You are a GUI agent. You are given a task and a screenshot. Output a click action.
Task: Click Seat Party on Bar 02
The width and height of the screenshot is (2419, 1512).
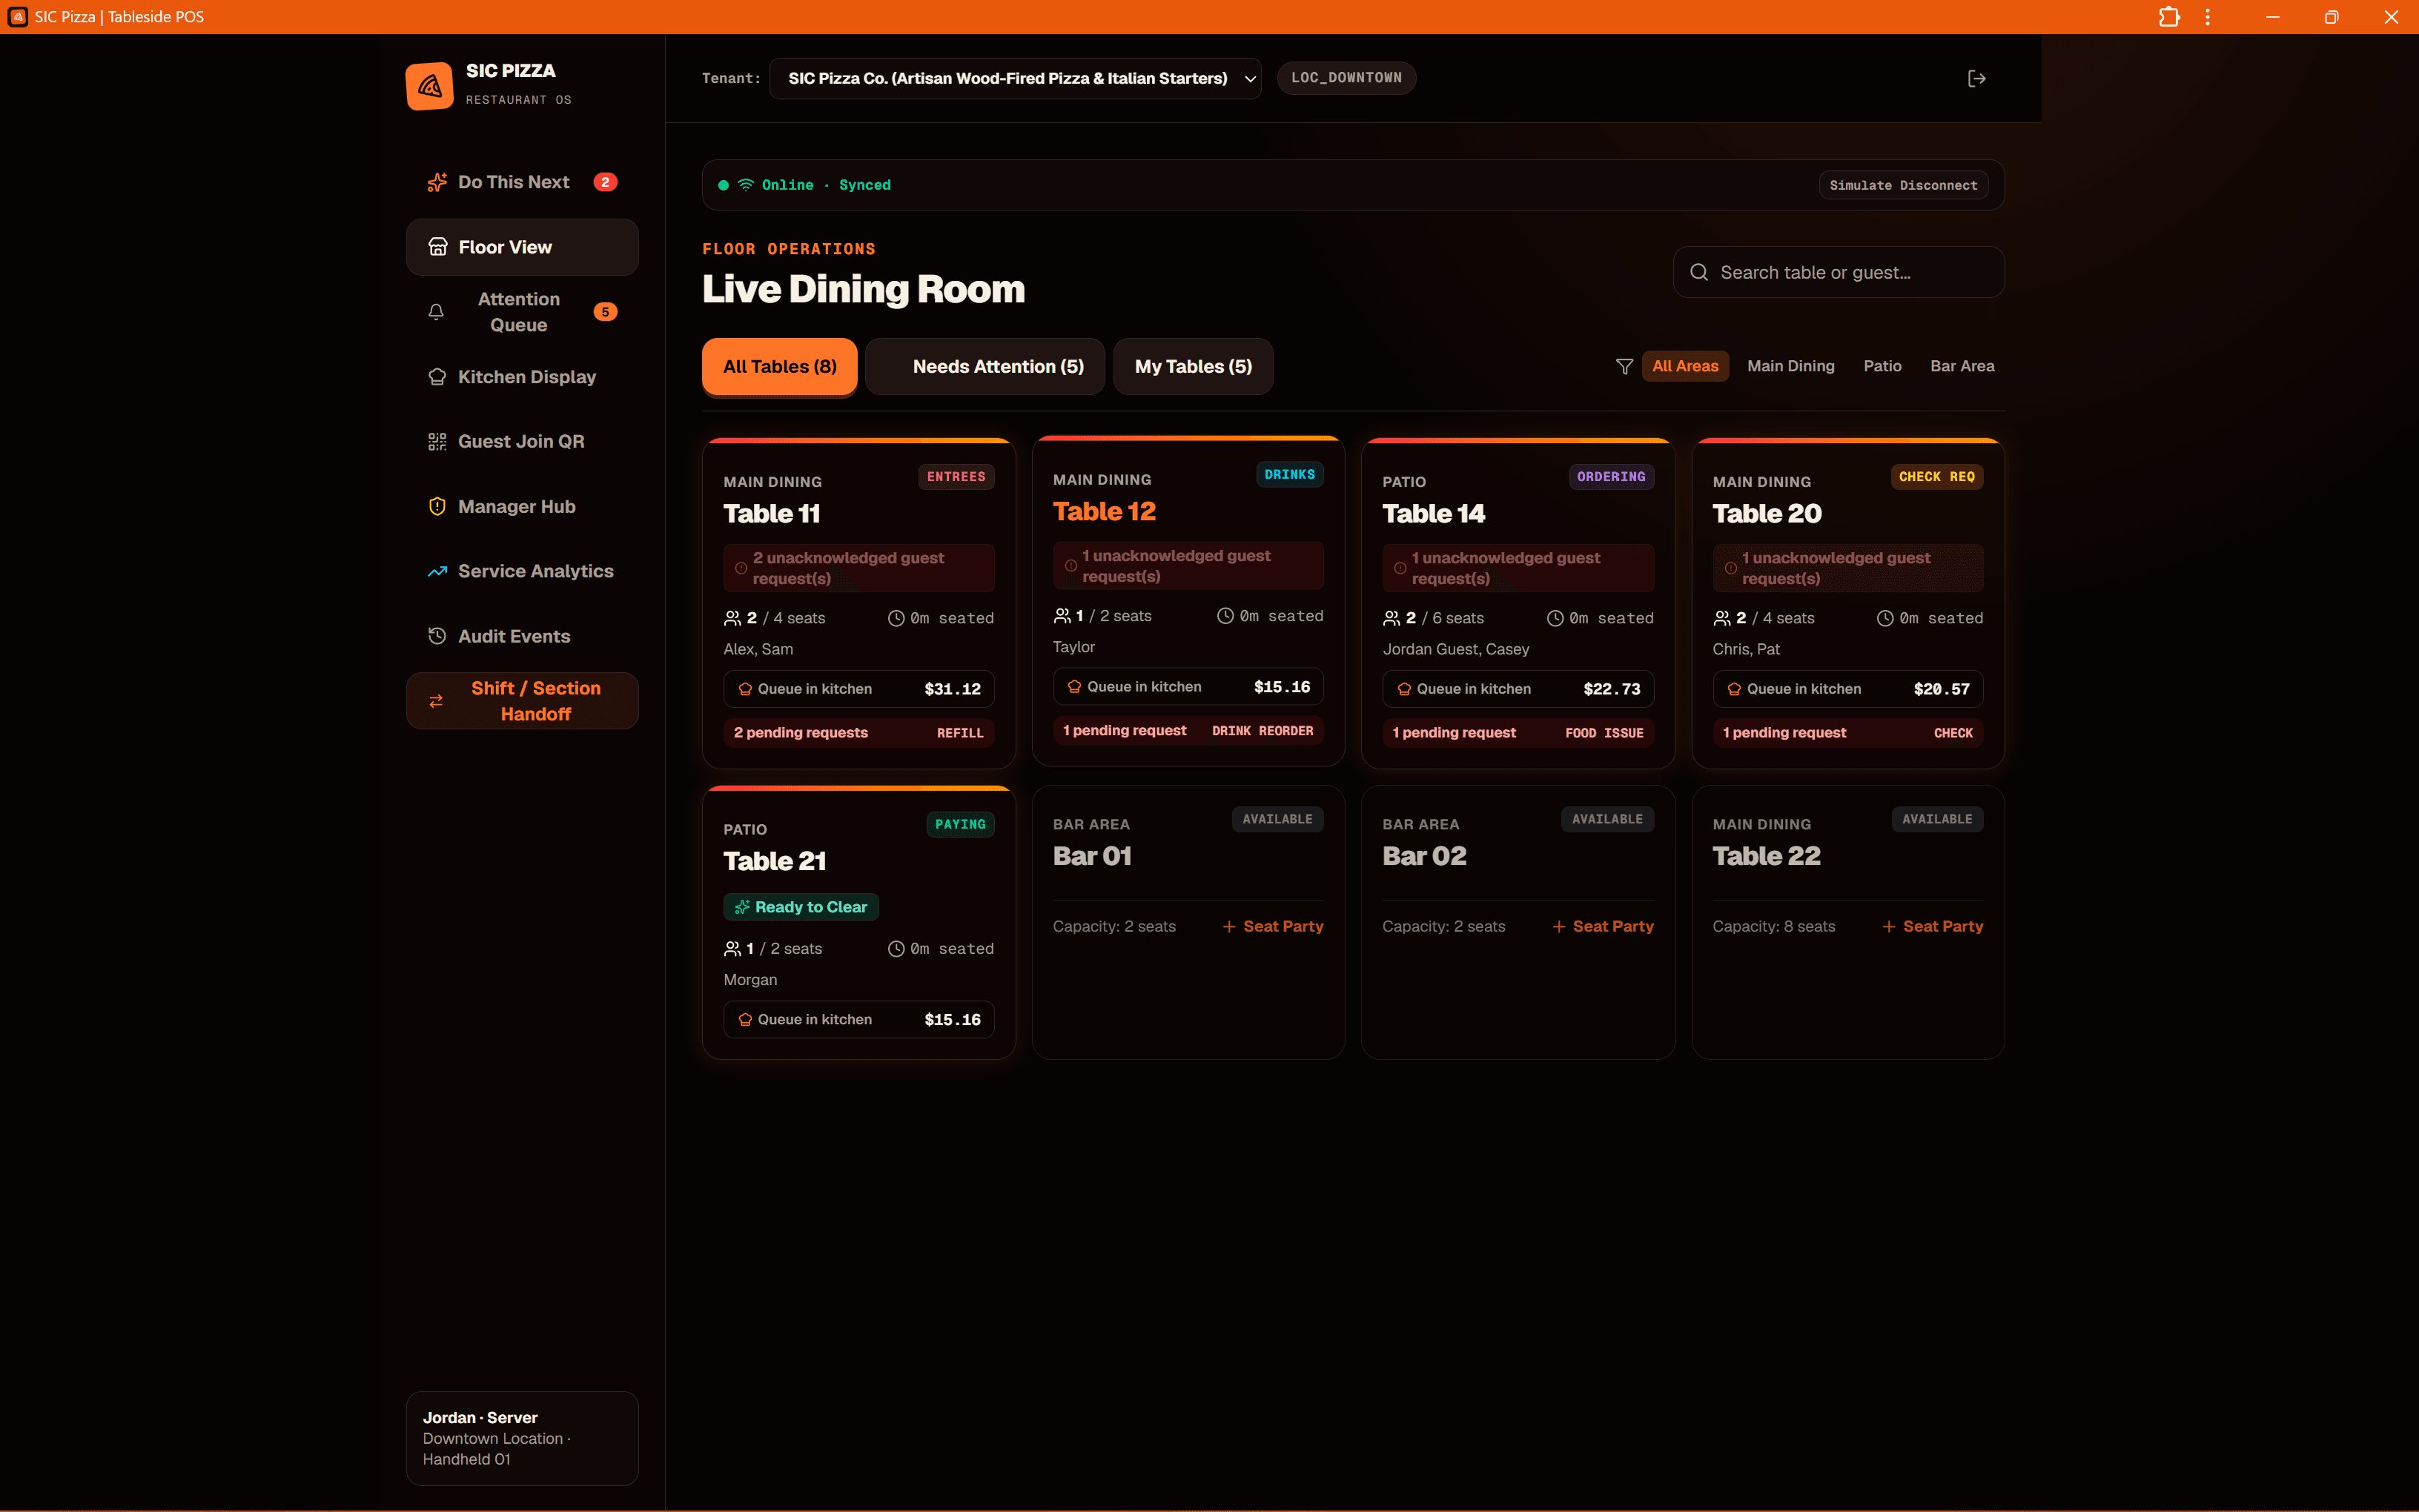(1603, 927)
